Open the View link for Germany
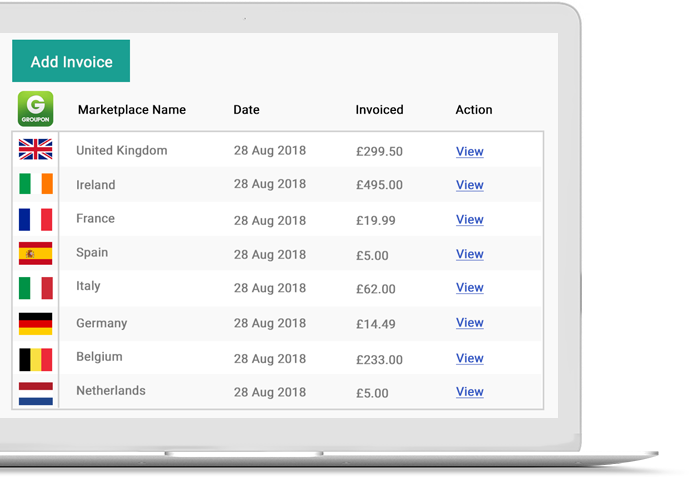This screenshot has width=689, height=477. pos(470,323)
